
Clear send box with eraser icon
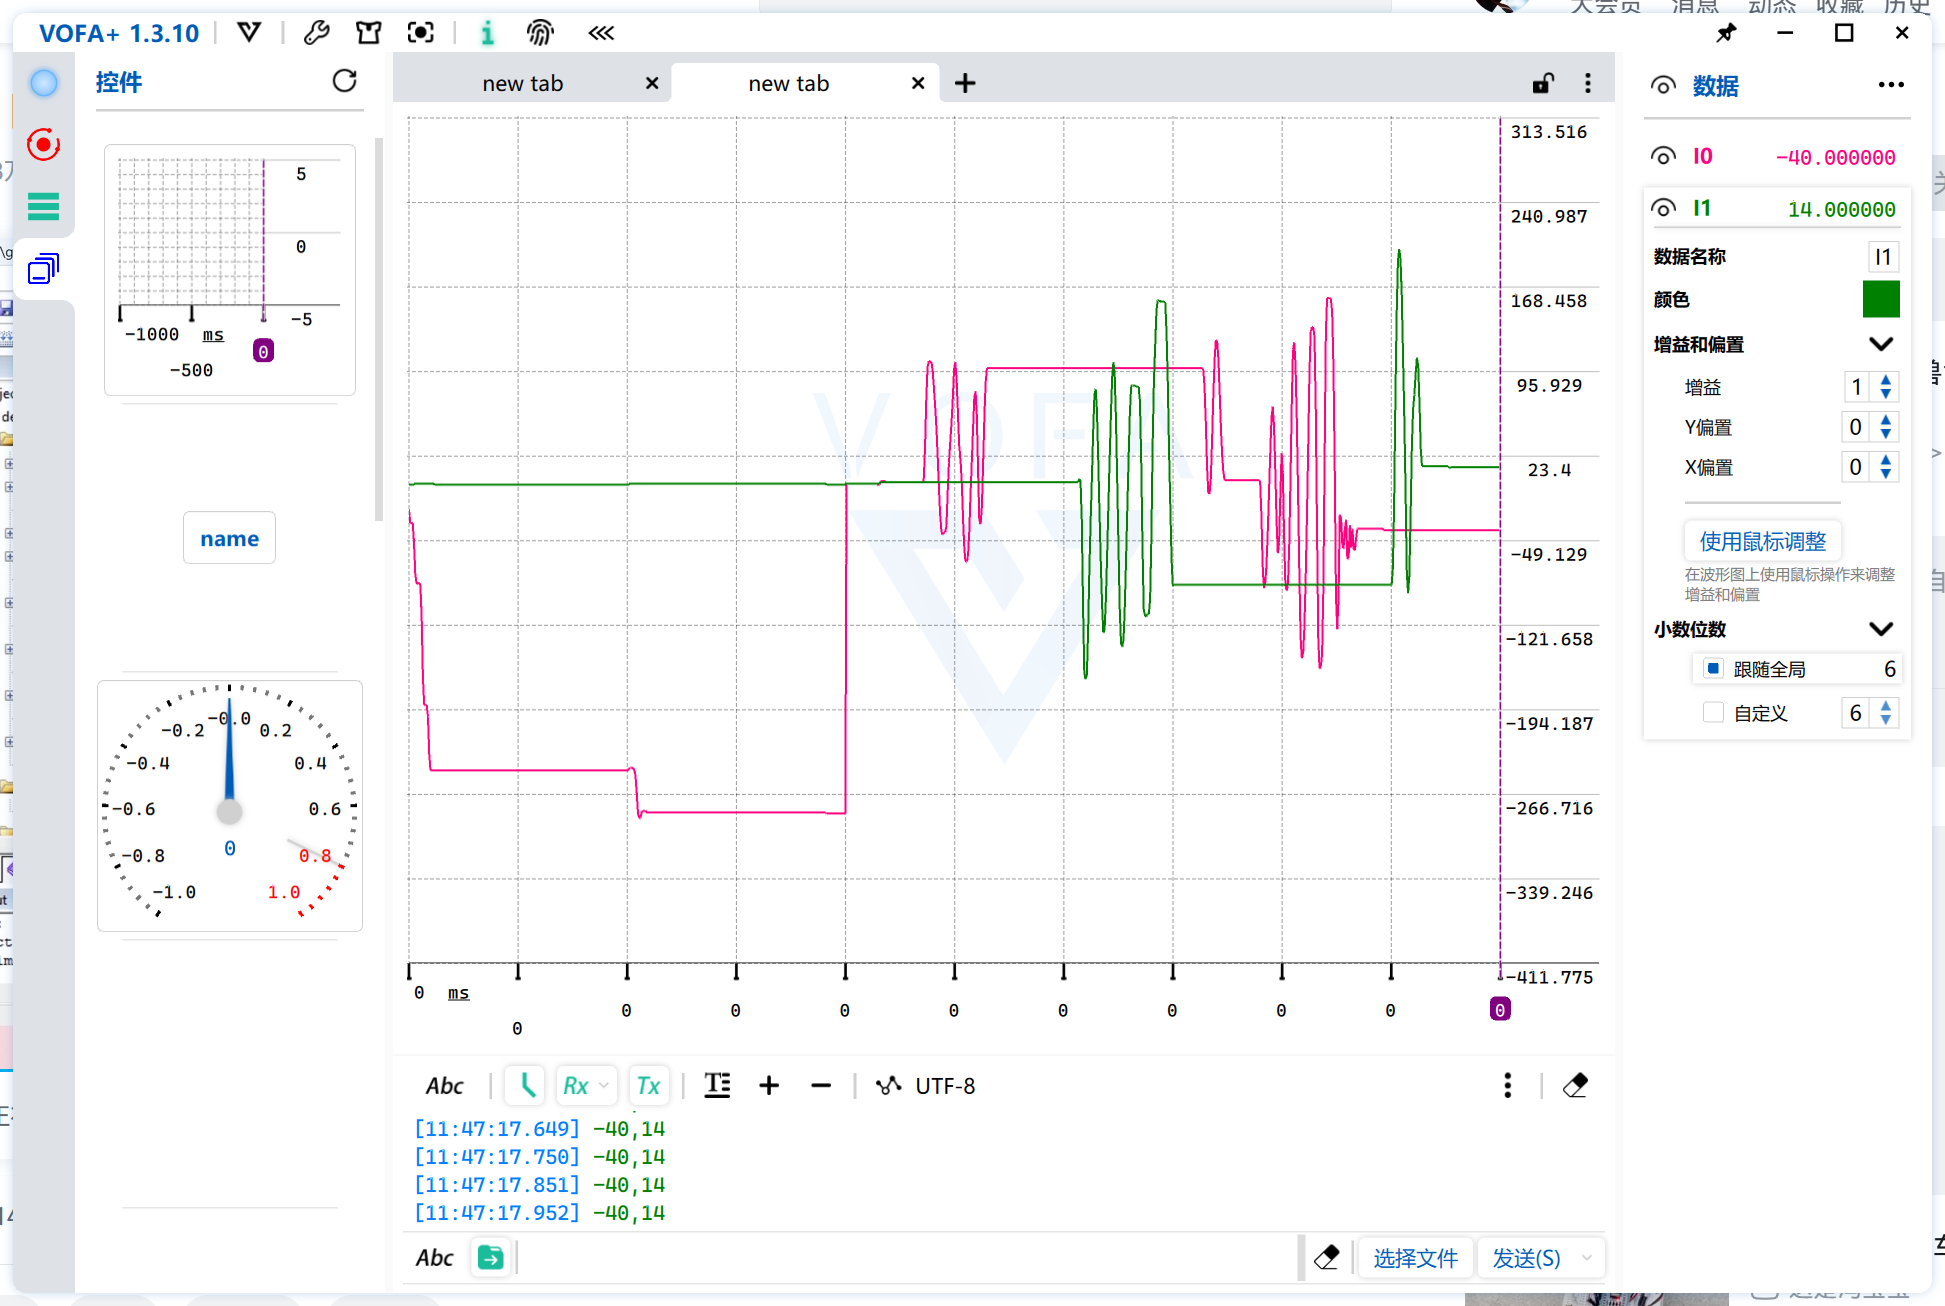pos(1327,1257)
